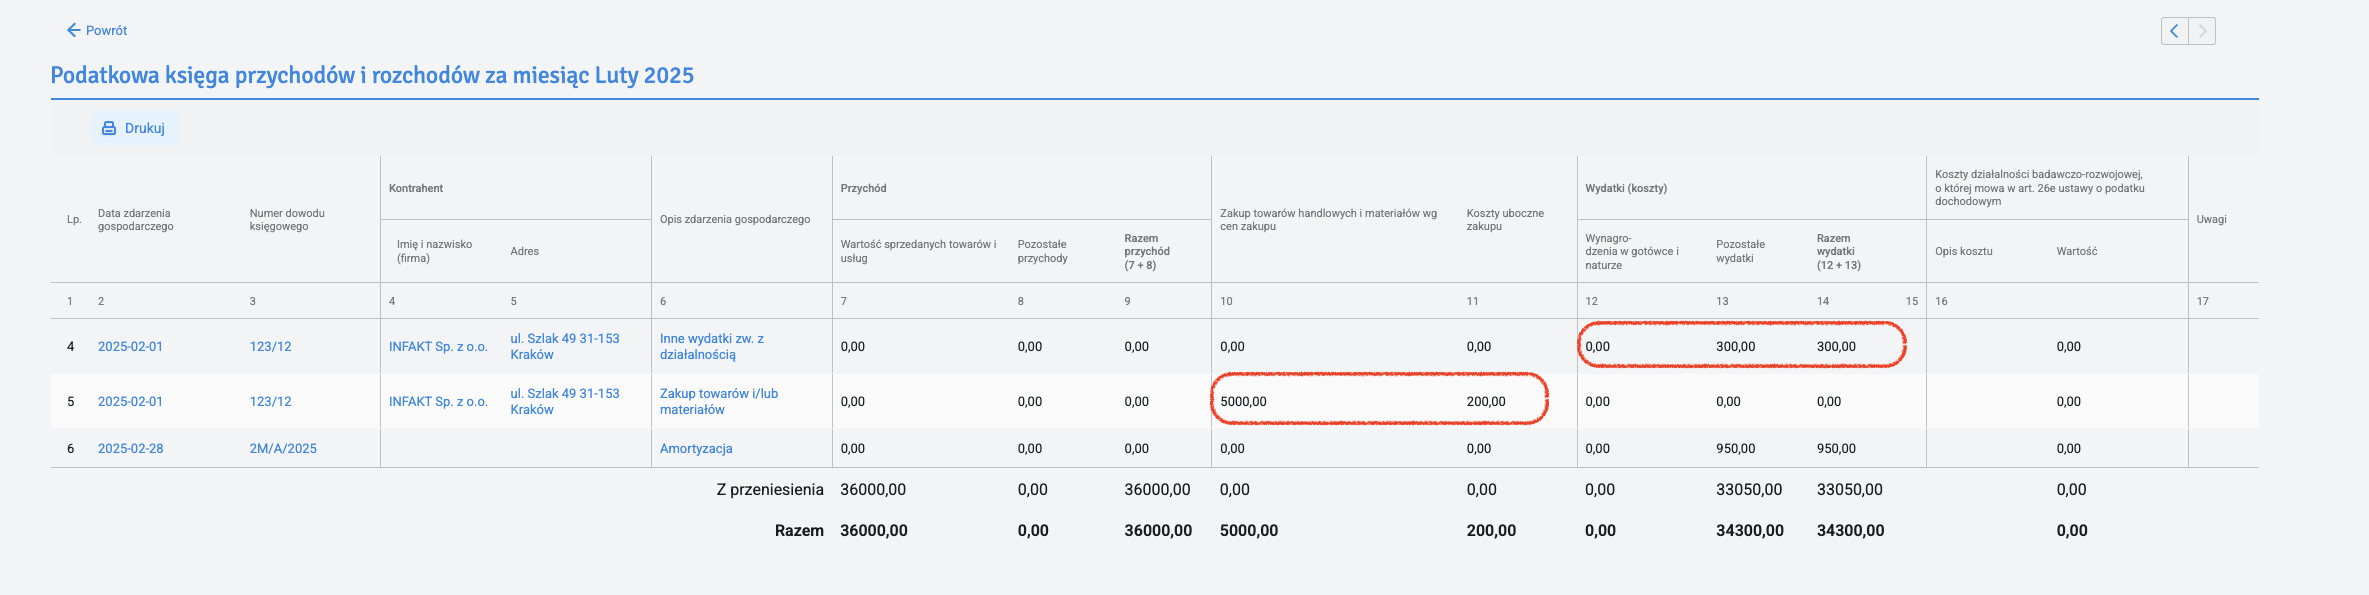The height and width of the screenshot is (595, 2369).
Task: Open document 123/12 in row 4
Action: coord(270,347)
